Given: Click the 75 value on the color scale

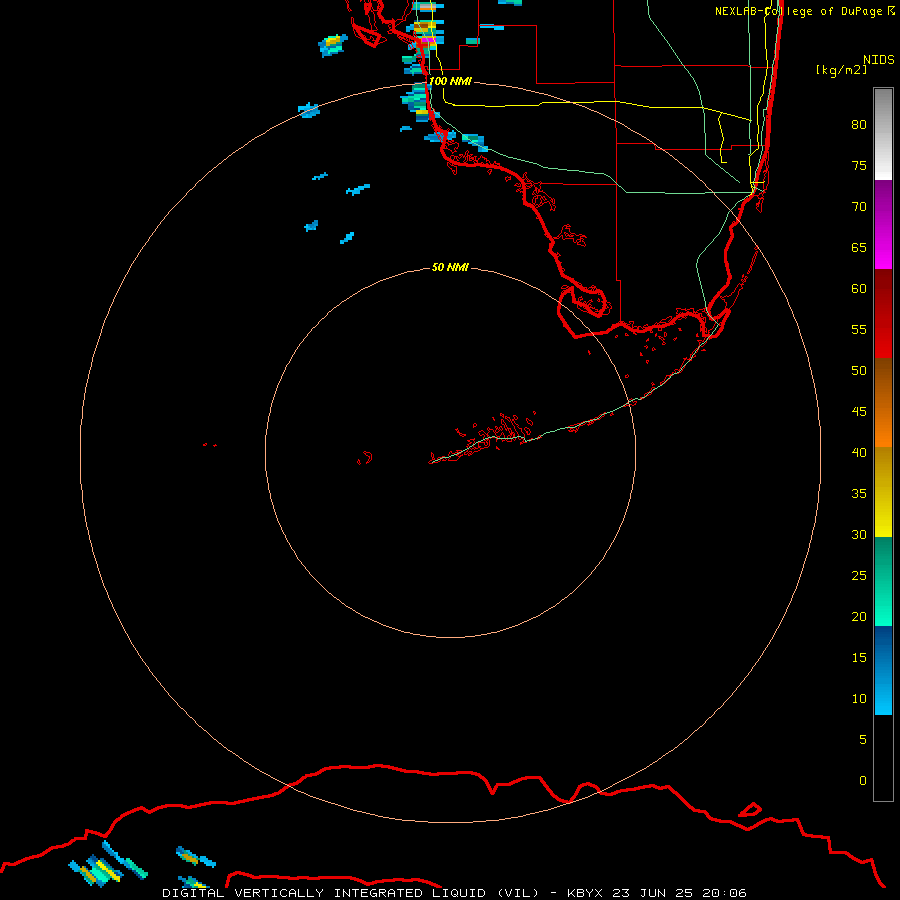Looking at the screenshot, I should point(859,165).
